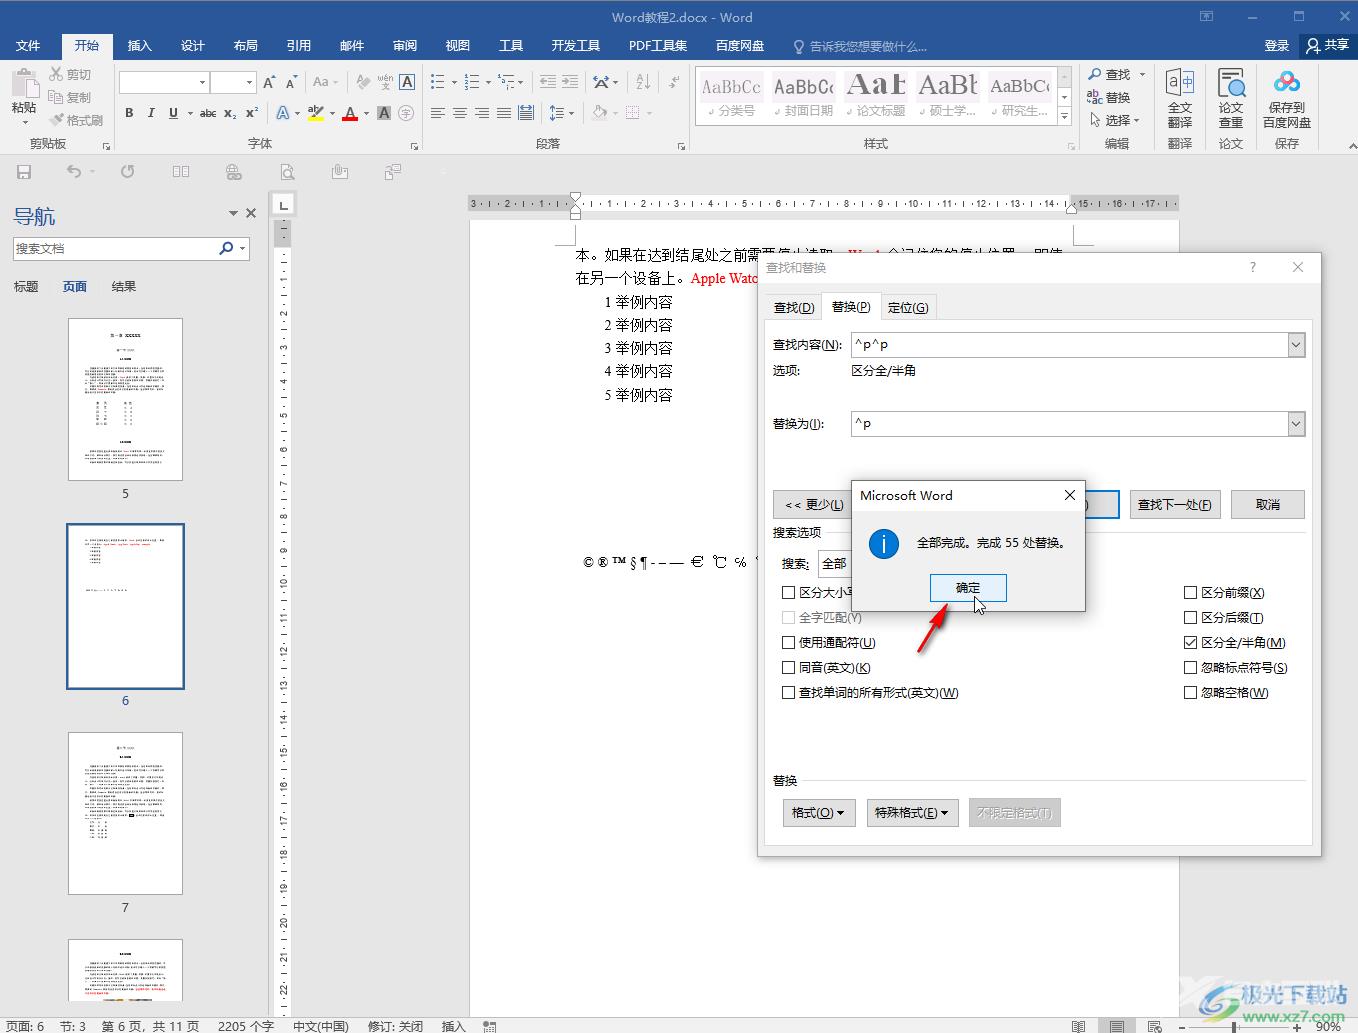Click the phonetic guide wén icon

pyautogui.click(x=385, y=82)
